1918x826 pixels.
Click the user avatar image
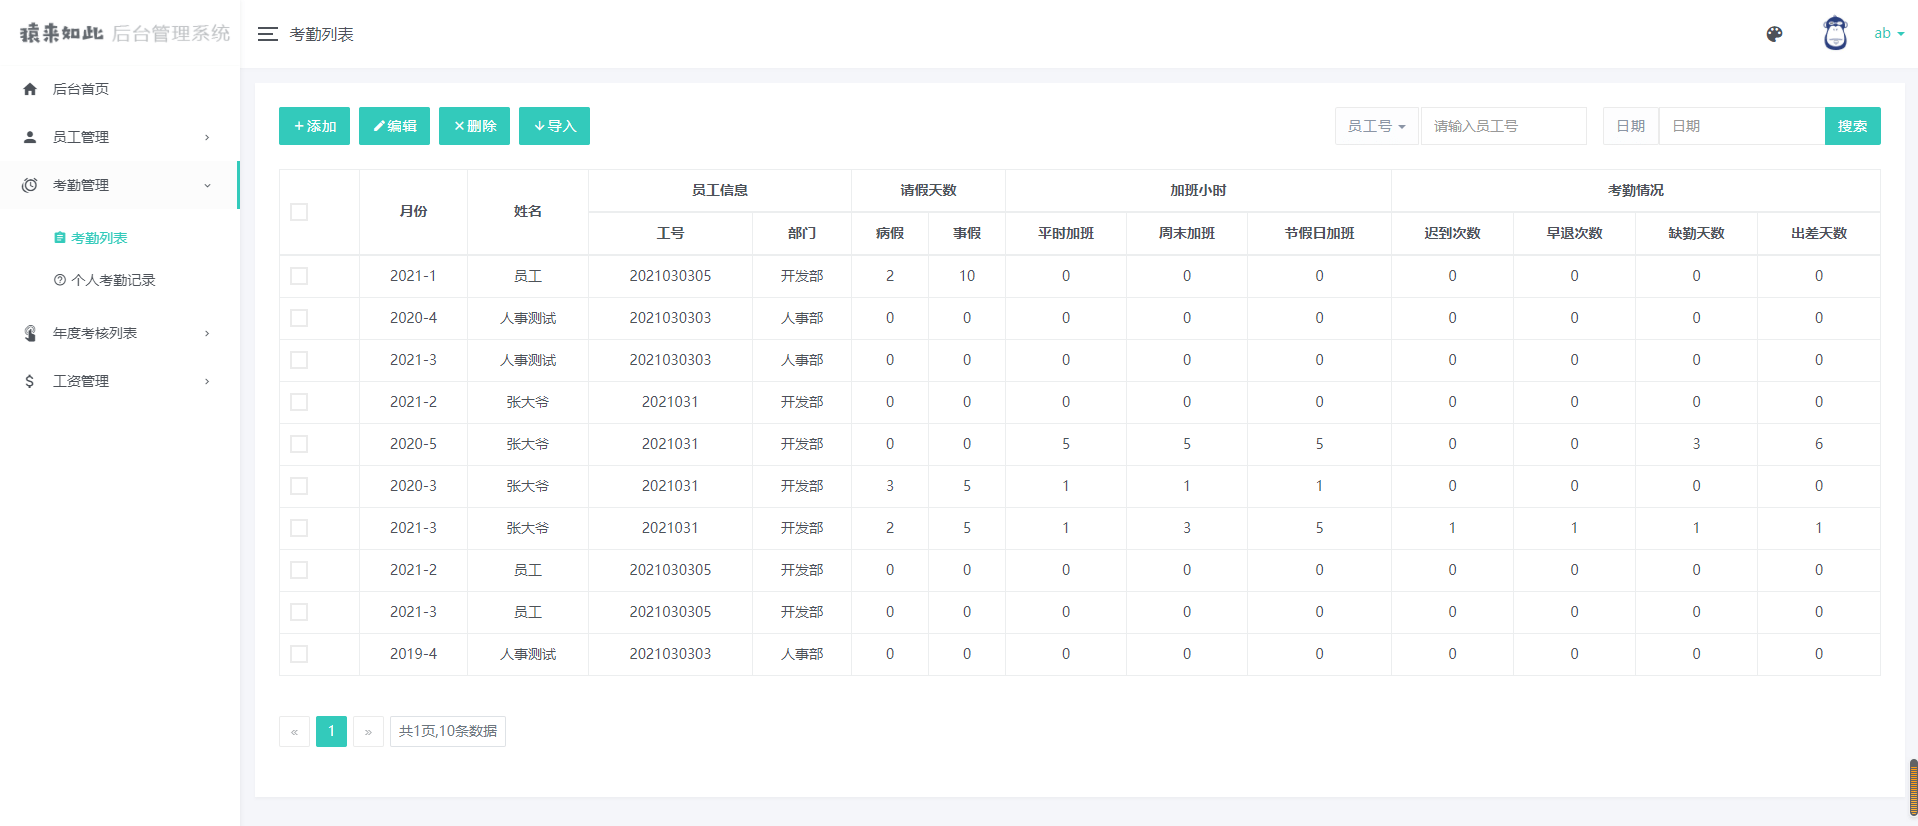click(x=1835, y=34)
